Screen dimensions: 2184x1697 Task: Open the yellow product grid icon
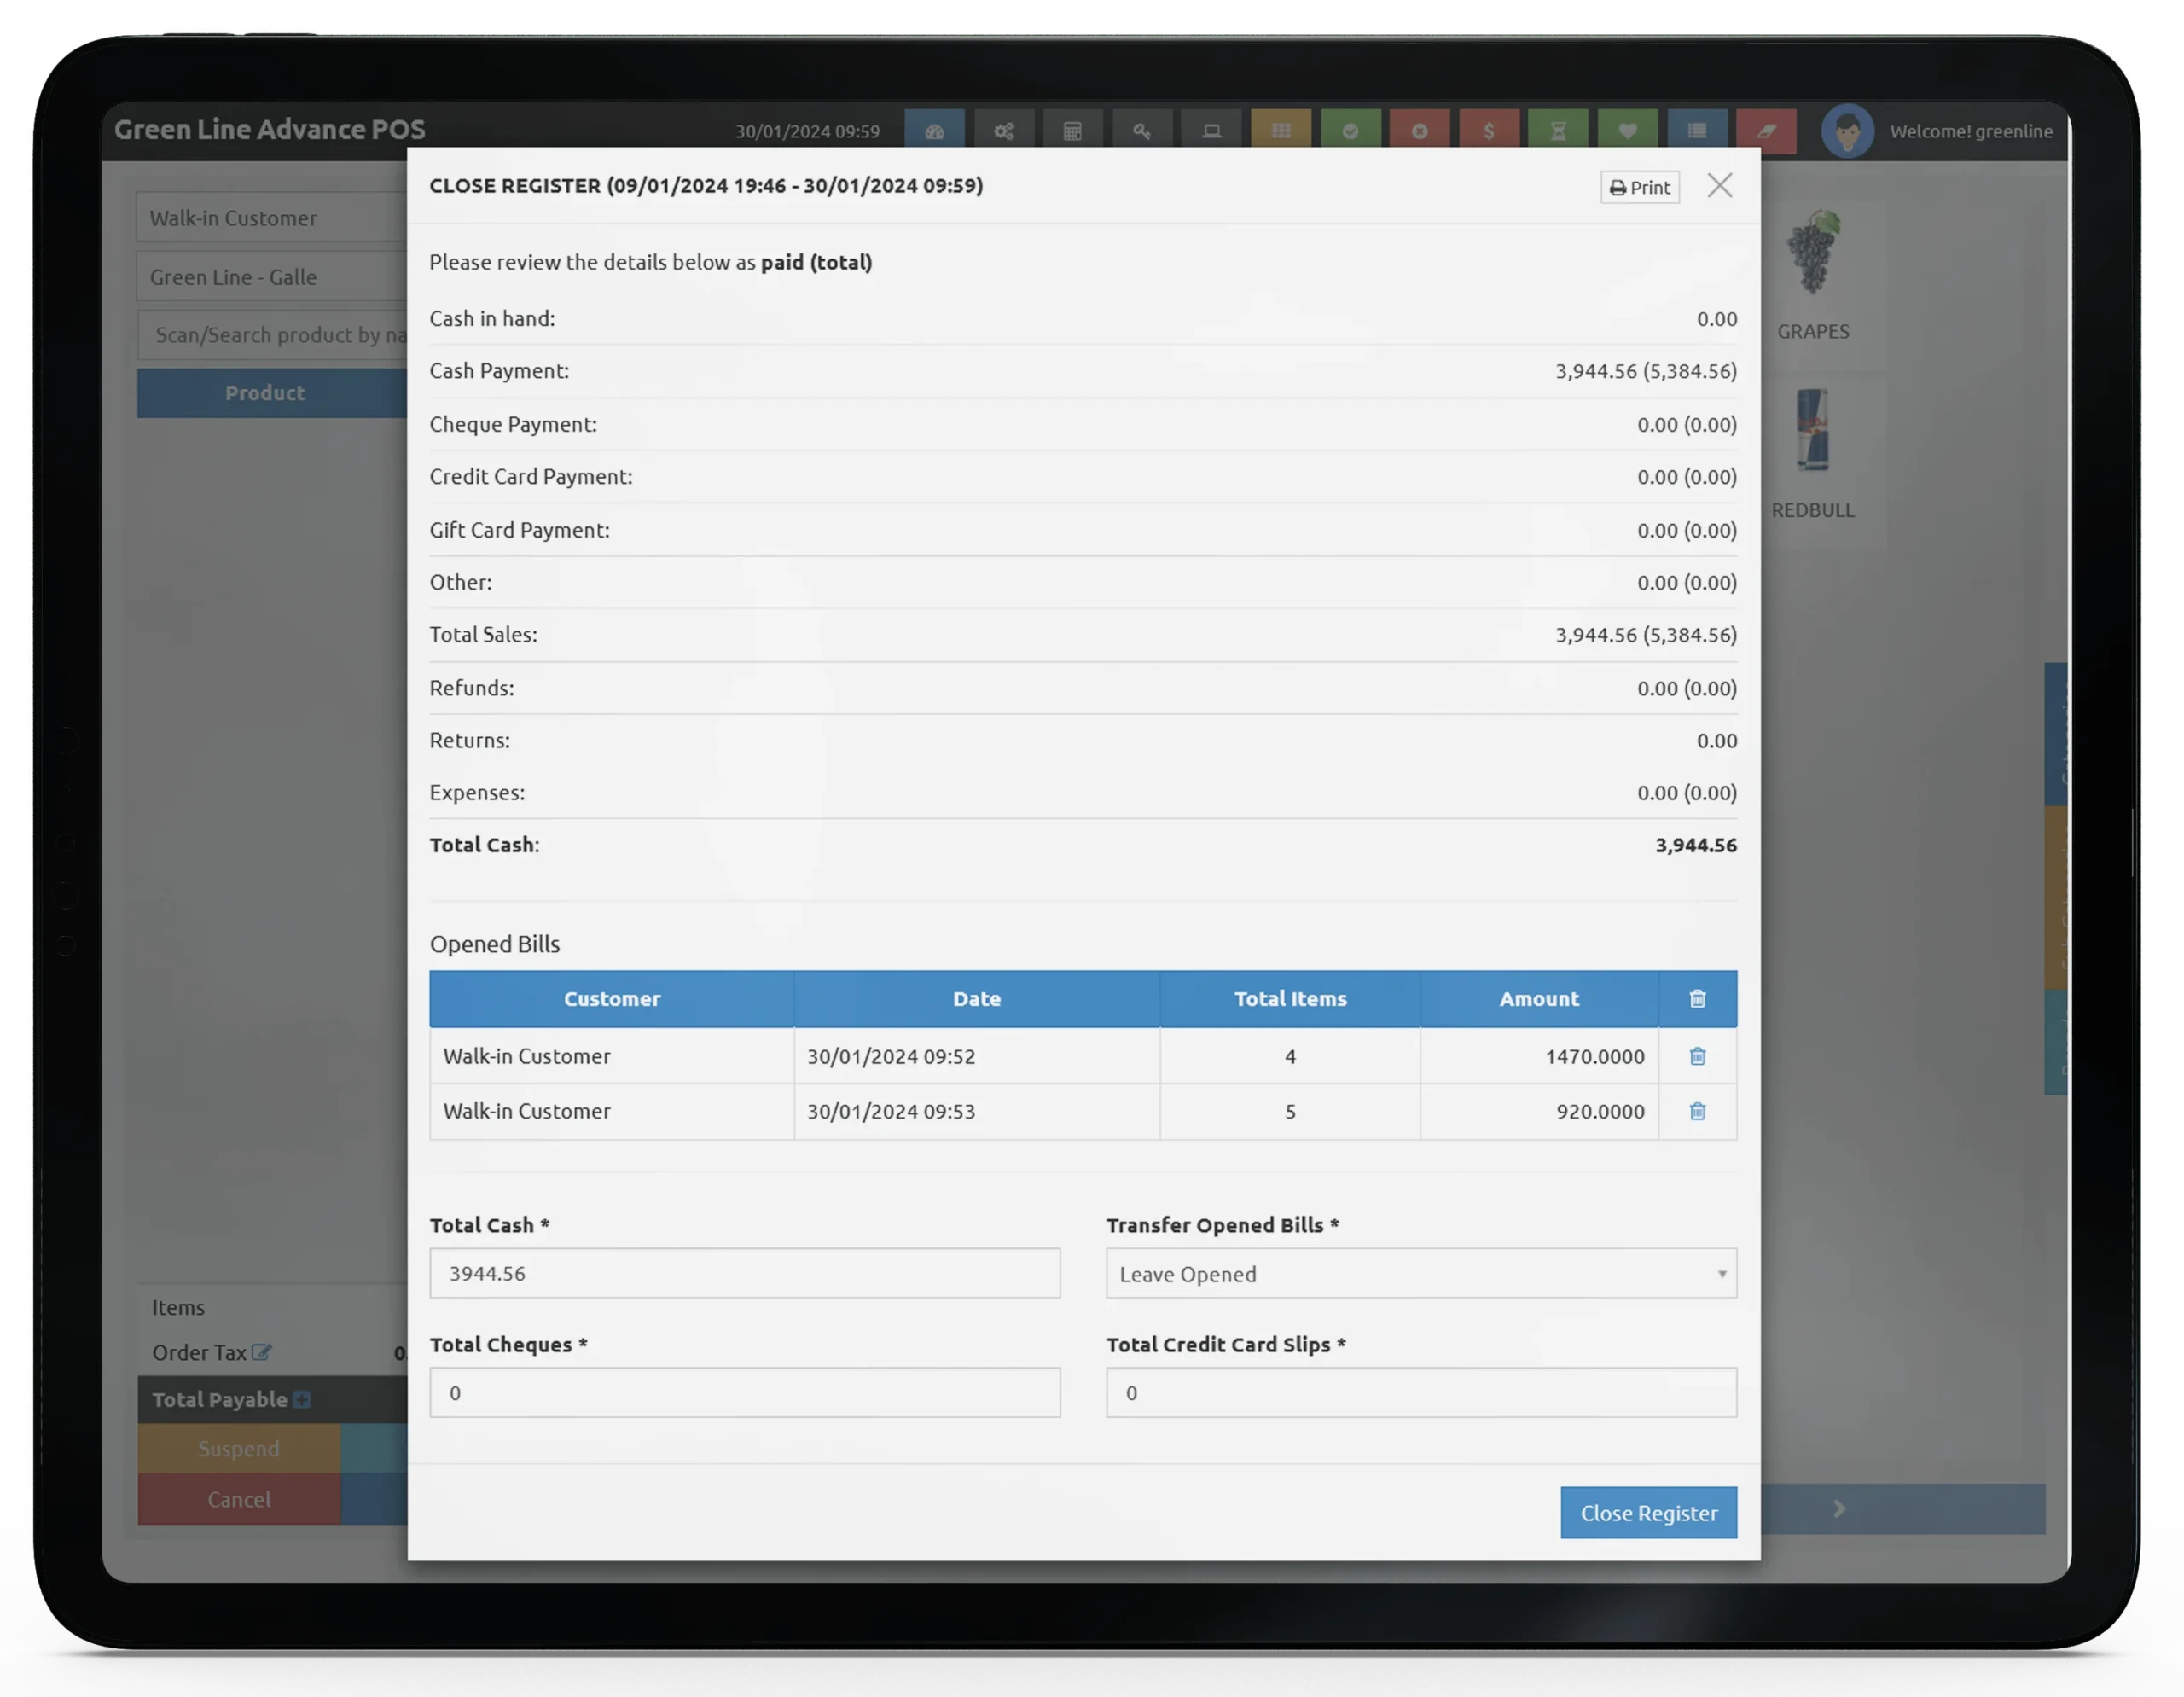point(1281,130)
